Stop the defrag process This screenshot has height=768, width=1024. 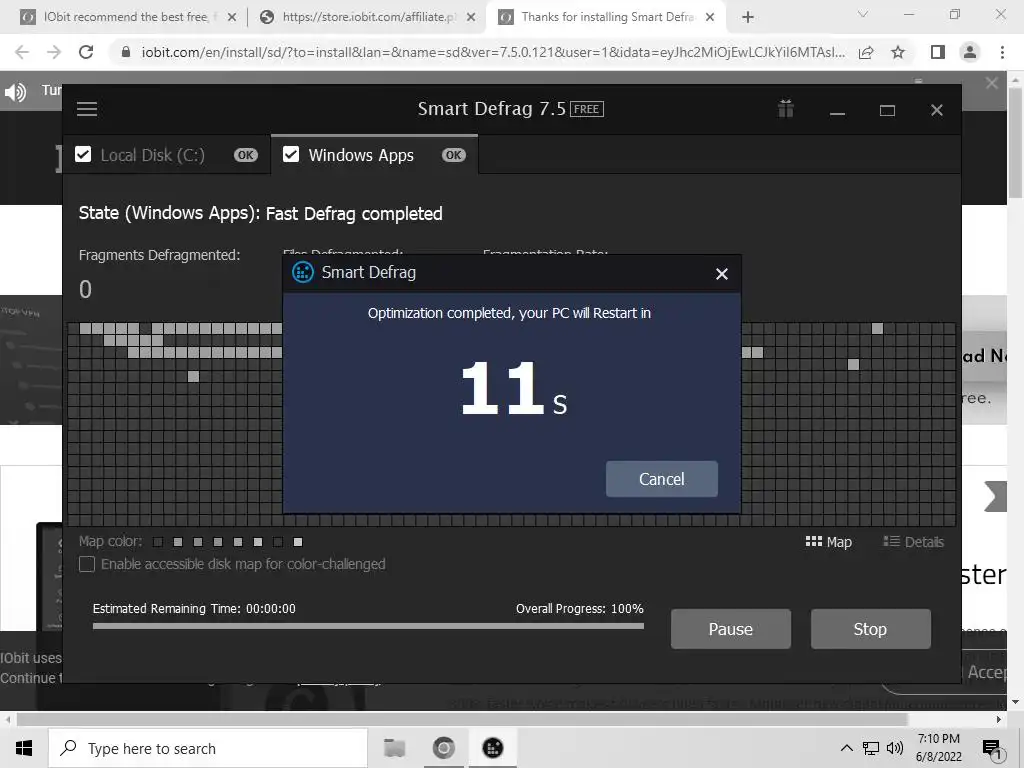click(871, 629)
